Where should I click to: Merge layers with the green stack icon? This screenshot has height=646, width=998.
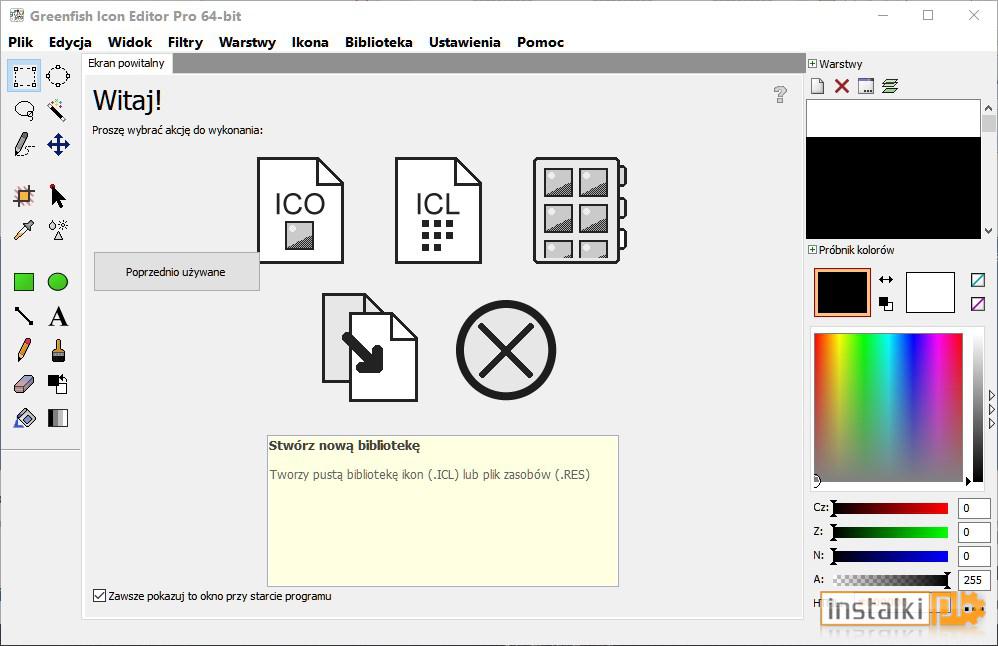click(x=890, y=86)
